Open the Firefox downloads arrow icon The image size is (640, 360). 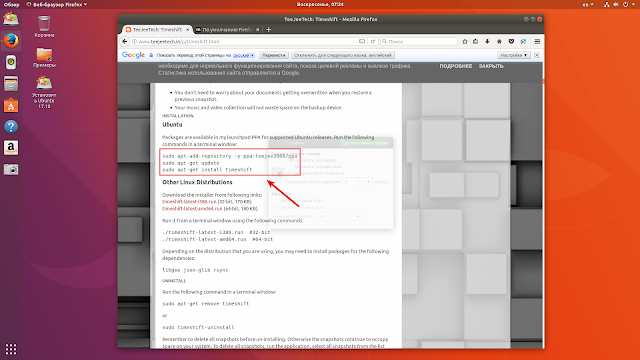pos(487,41)
